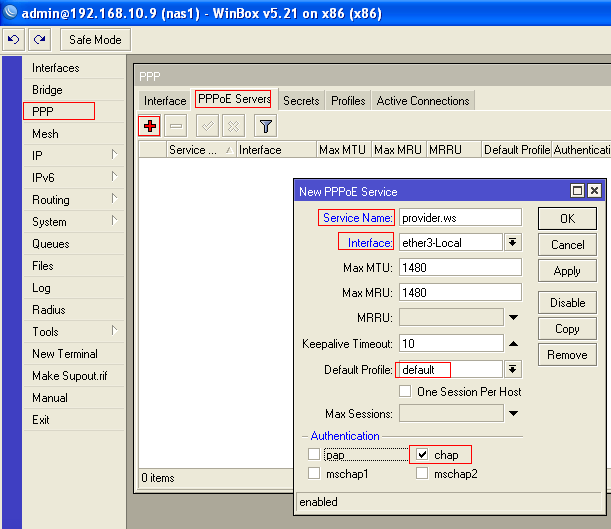611x529 pixels.
Task: Click the red plus add button
Action: pyautogui.click(x=149, y=126)
